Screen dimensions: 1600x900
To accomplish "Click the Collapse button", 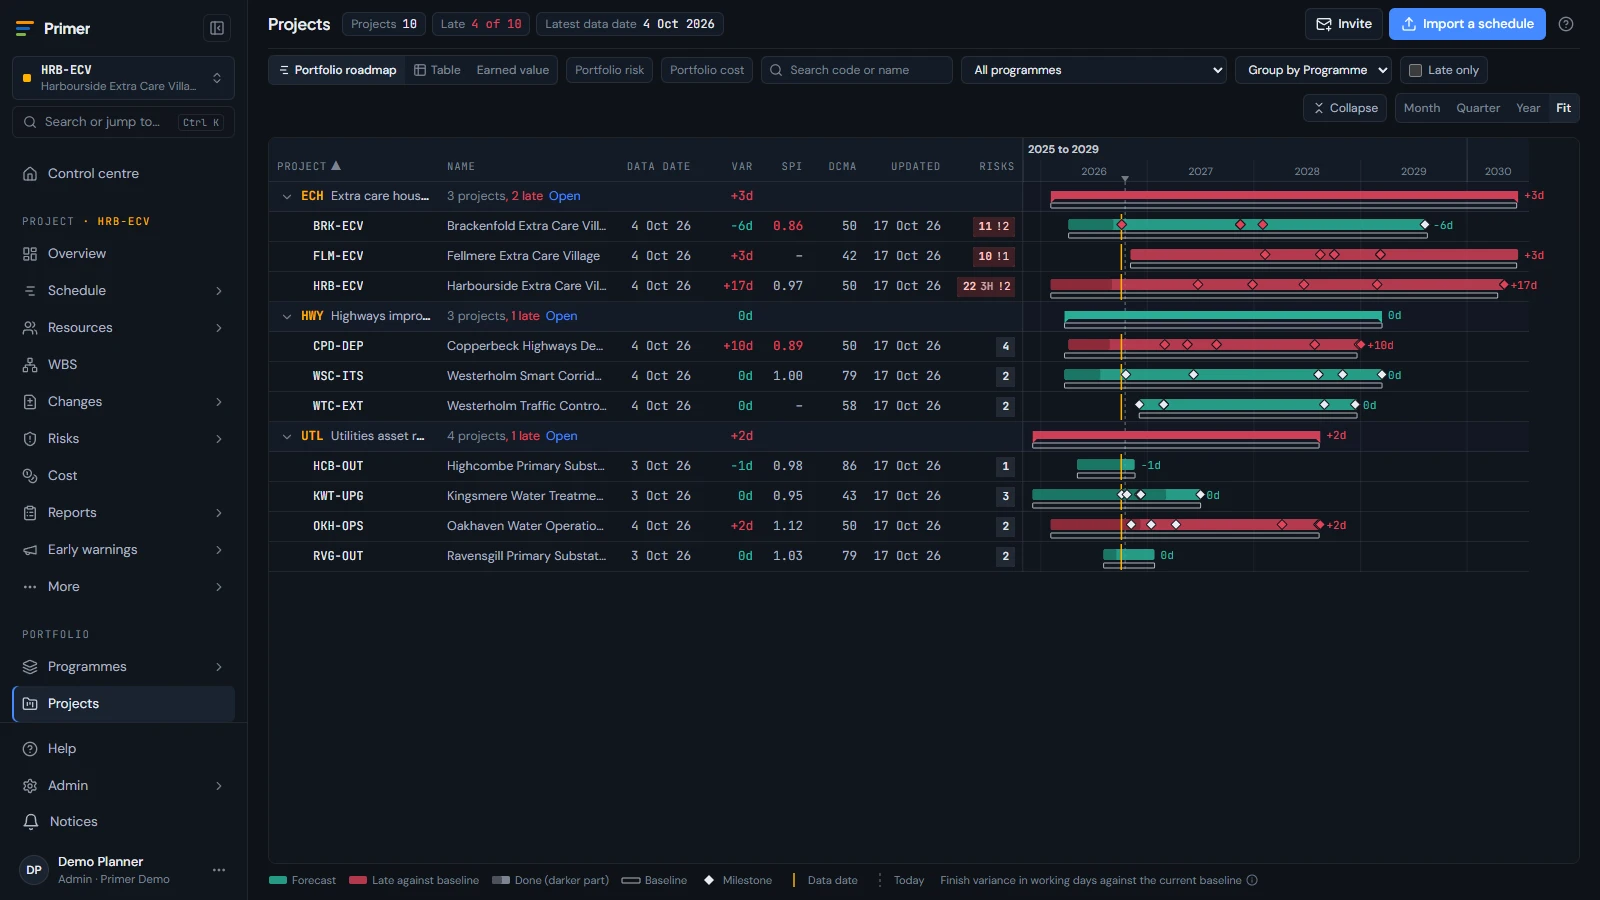I will 1345,108.
